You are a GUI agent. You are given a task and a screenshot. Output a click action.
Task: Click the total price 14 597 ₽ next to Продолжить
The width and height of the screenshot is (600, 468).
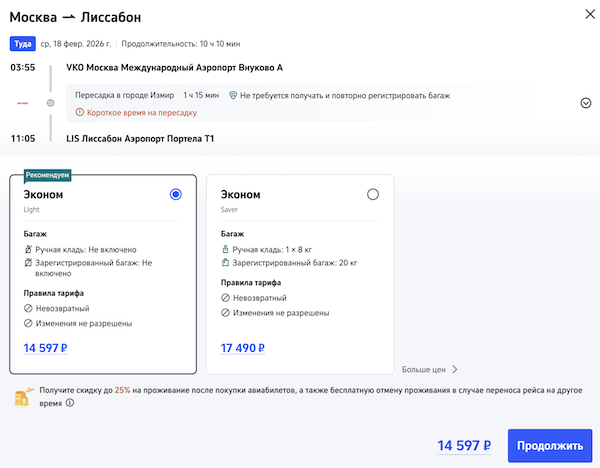coord(465,446)
